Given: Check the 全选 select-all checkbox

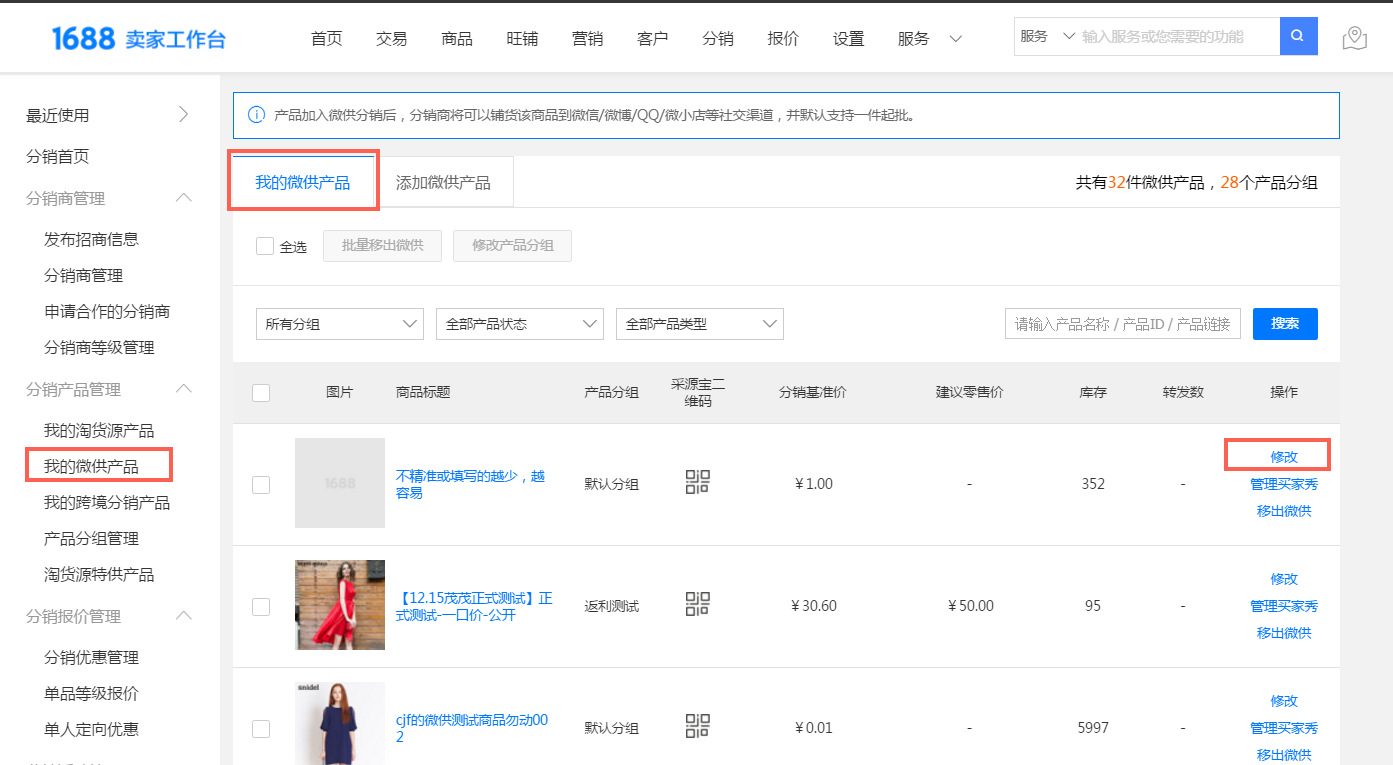Looking at the screenshot, I should click(265, 246).
